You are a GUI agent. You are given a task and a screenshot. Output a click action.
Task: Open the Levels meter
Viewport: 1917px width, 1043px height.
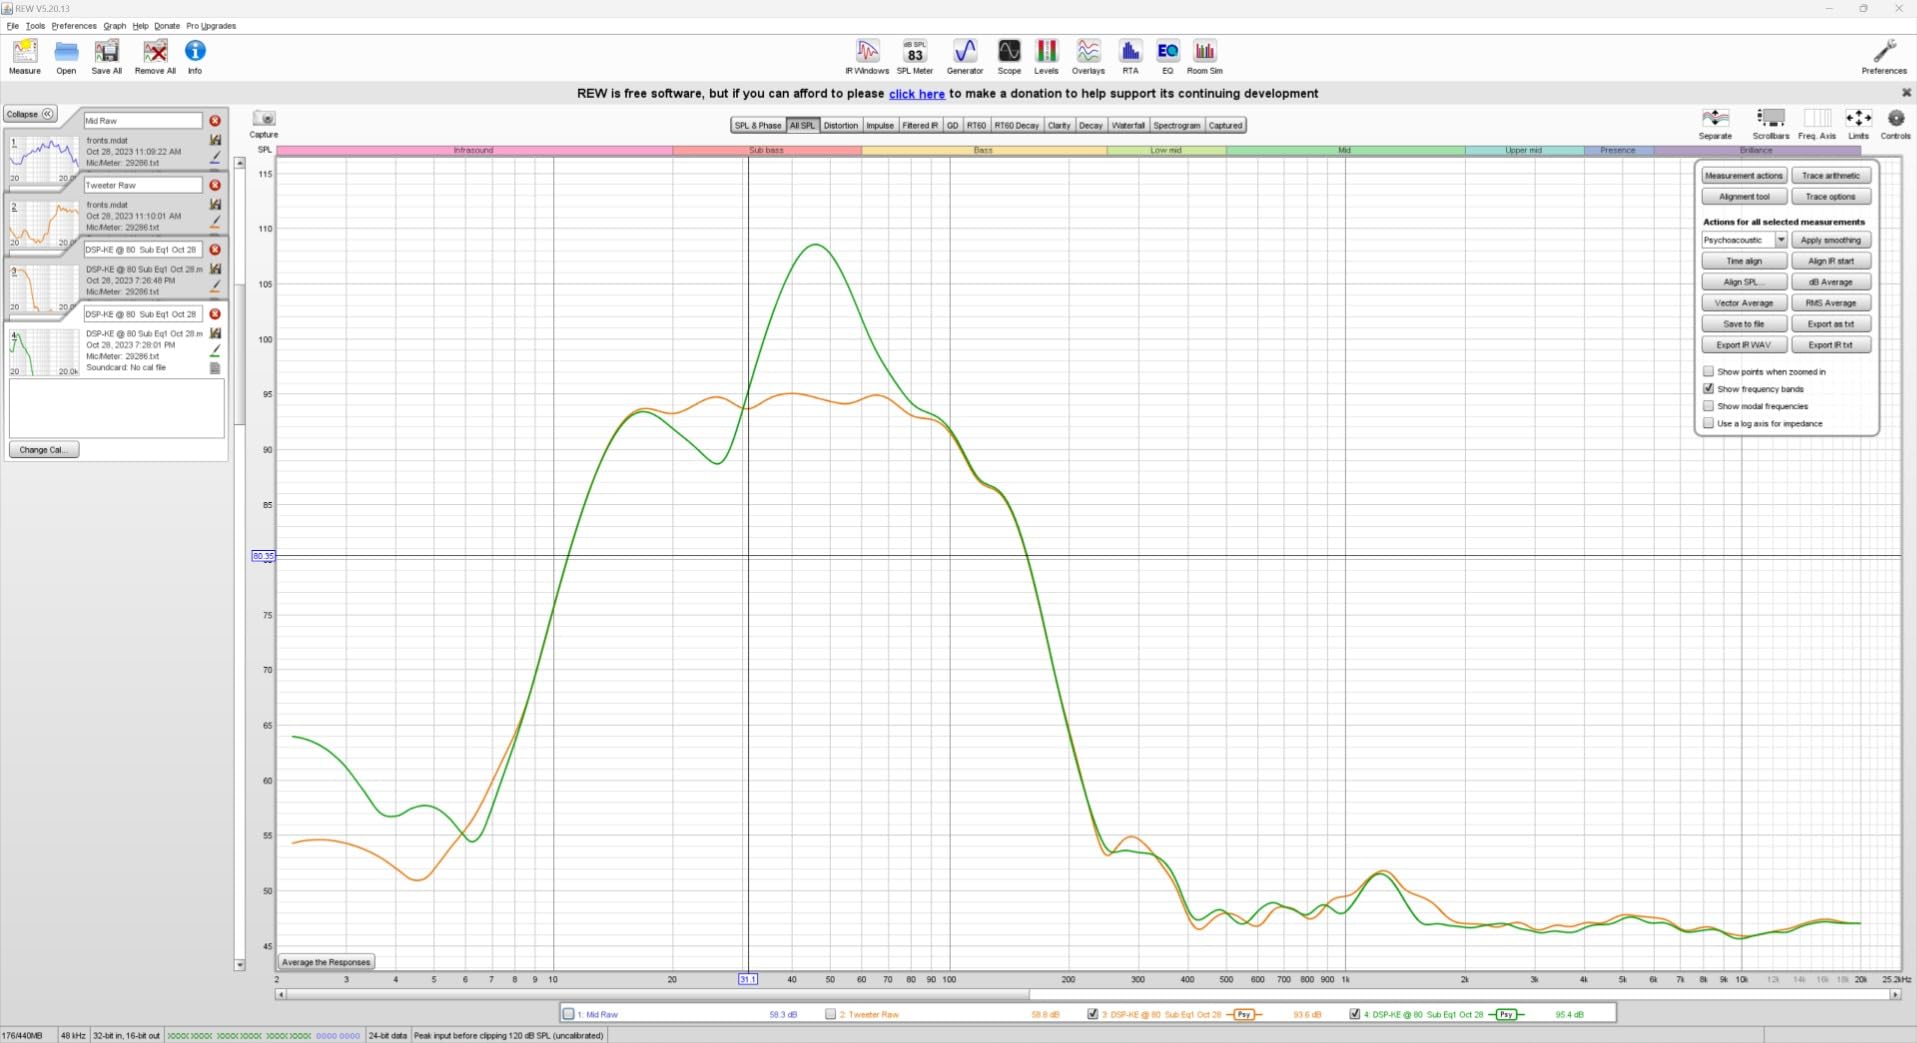tap(1046, 57)
